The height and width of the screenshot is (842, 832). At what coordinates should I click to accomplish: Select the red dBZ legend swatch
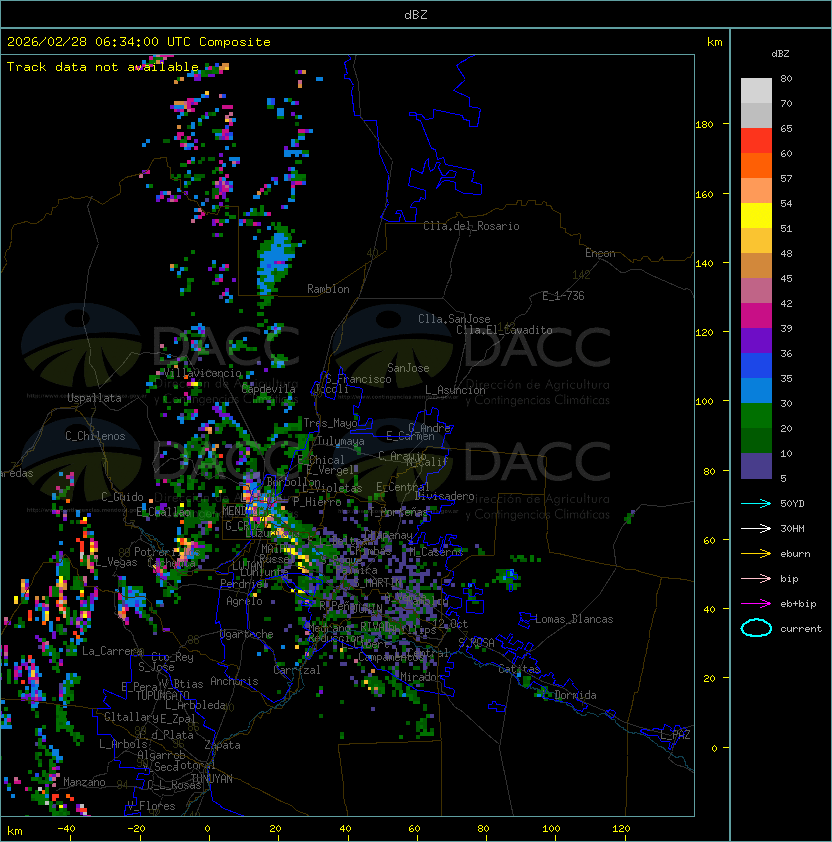click(x=756, y=141)
